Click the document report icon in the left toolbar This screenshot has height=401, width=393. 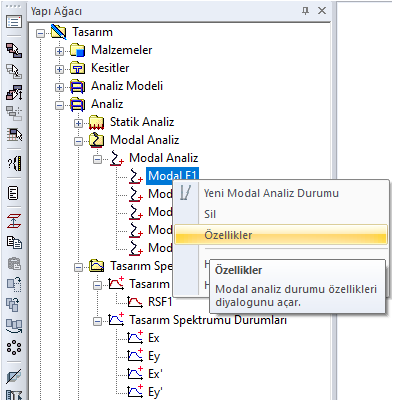point(14,193)
